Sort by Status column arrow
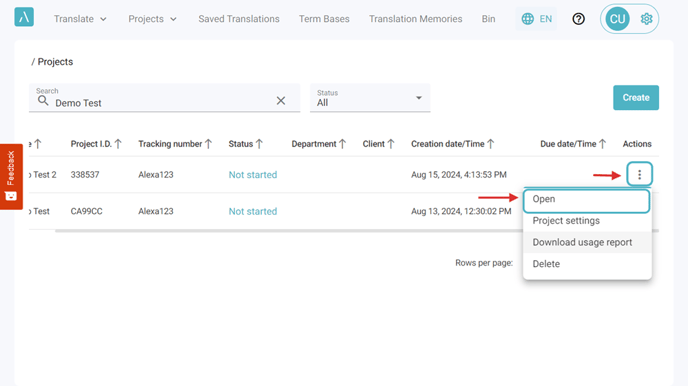The width and height of the screenshot is (688, 386). point(259,144)
